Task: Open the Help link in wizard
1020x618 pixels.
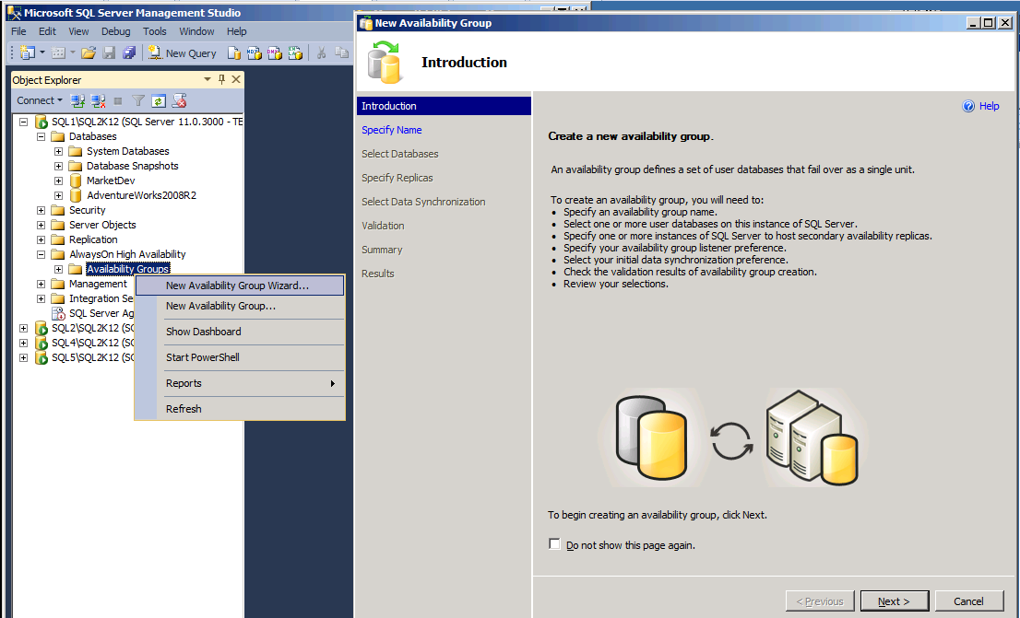Action: point(989,106)
